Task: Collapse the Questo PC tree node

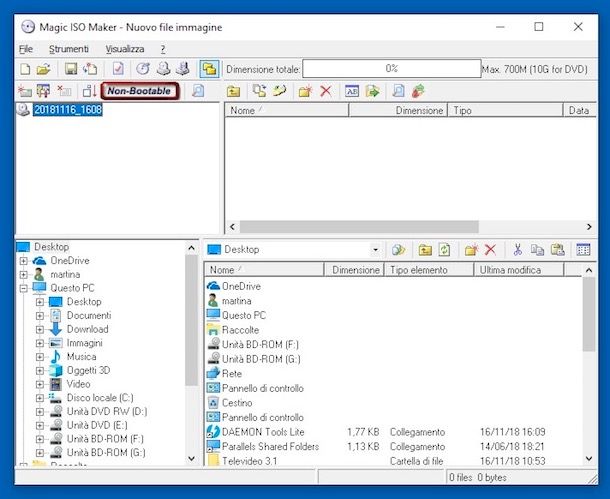Action: tap(23, 288)
